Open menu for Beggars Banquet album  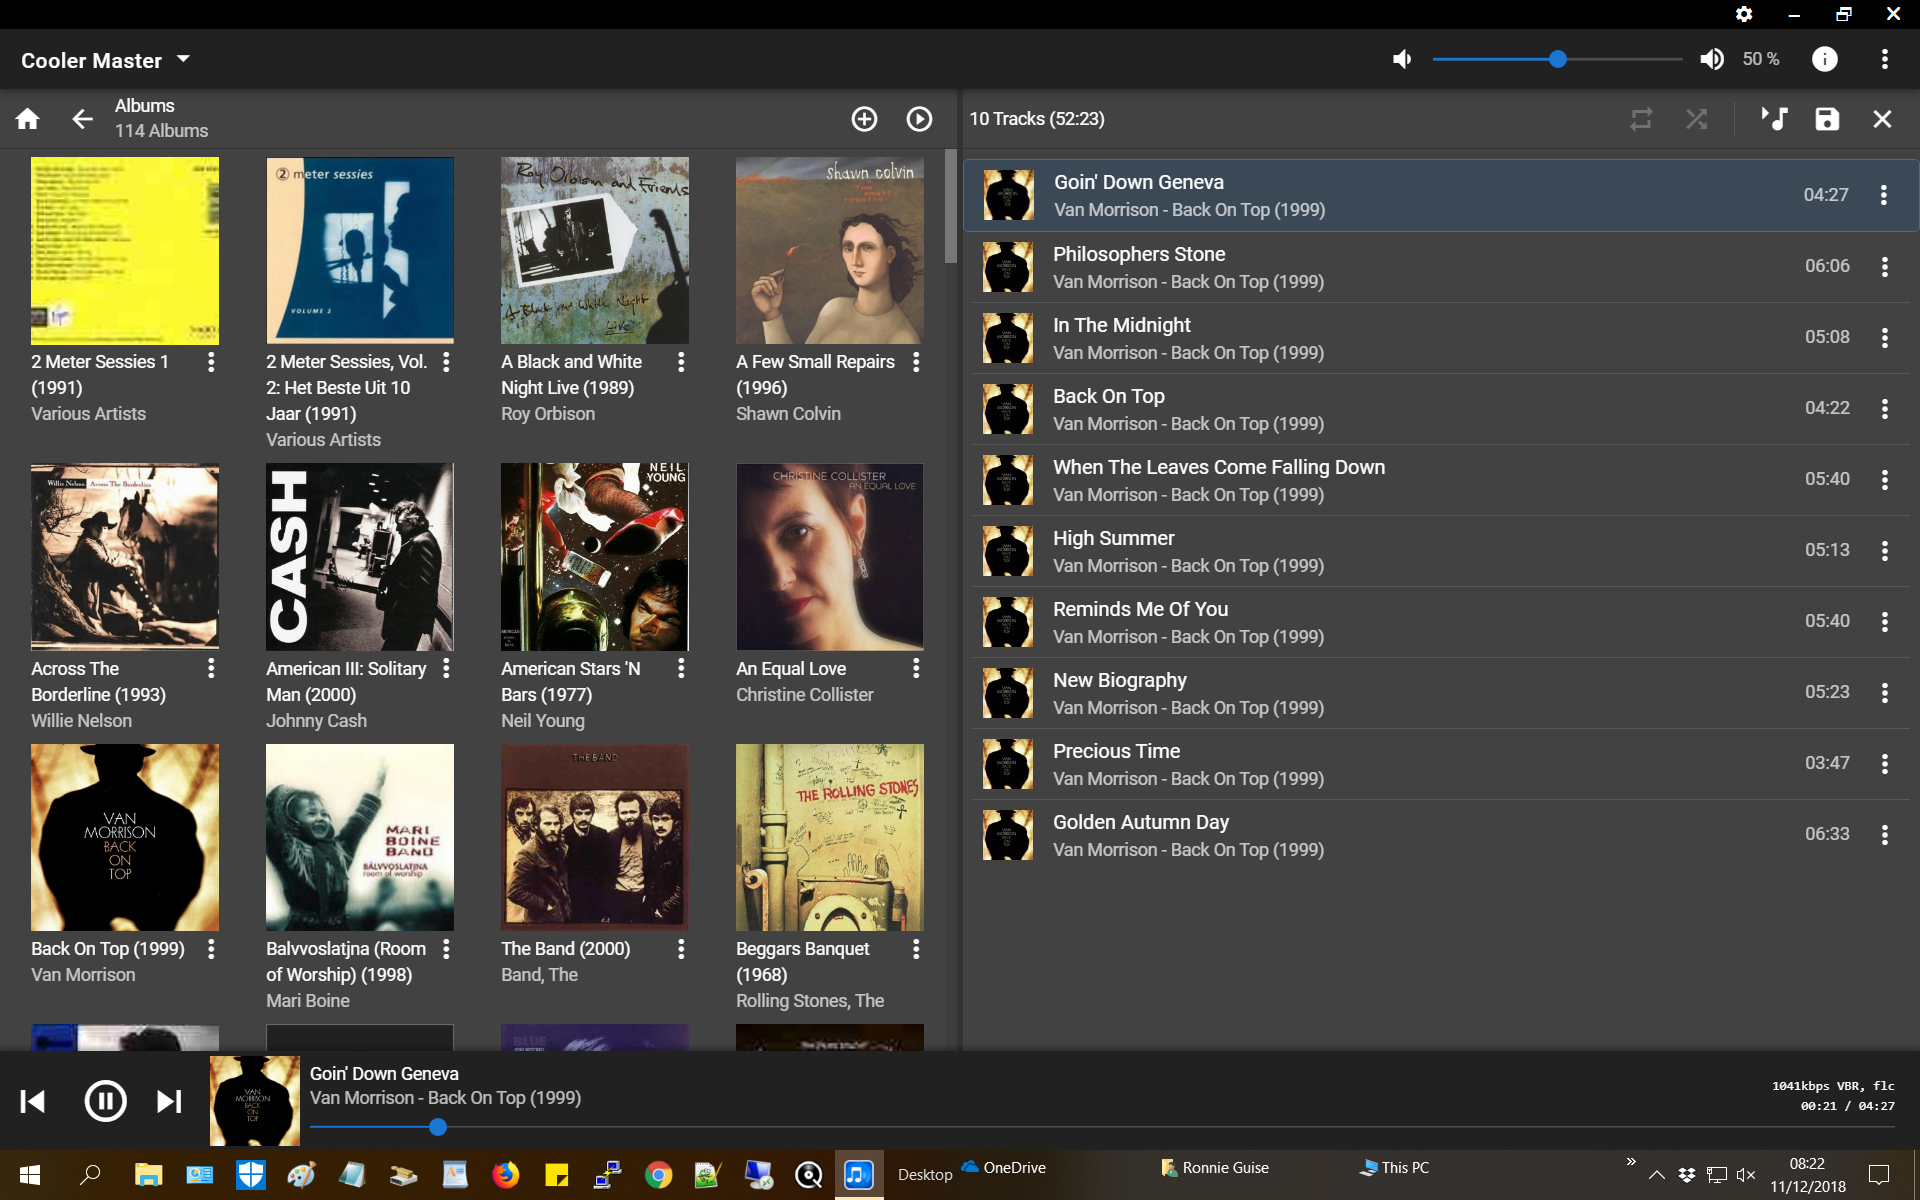[x=916, y=949]
